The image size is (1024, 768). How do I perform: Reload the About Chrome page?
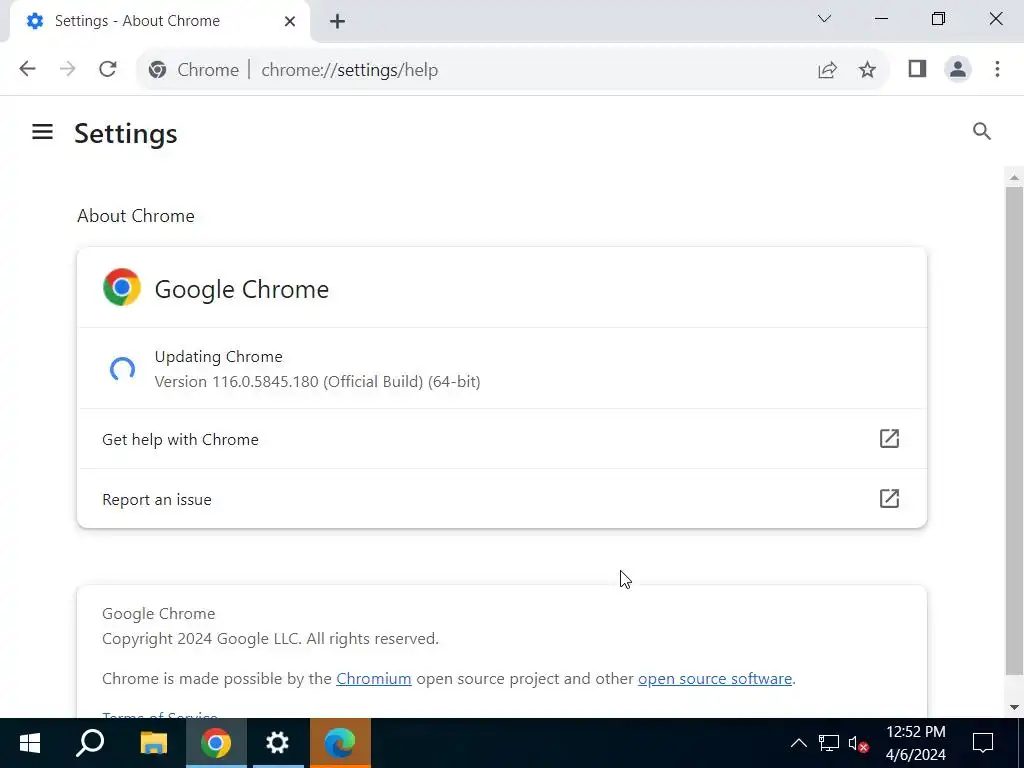108,69
